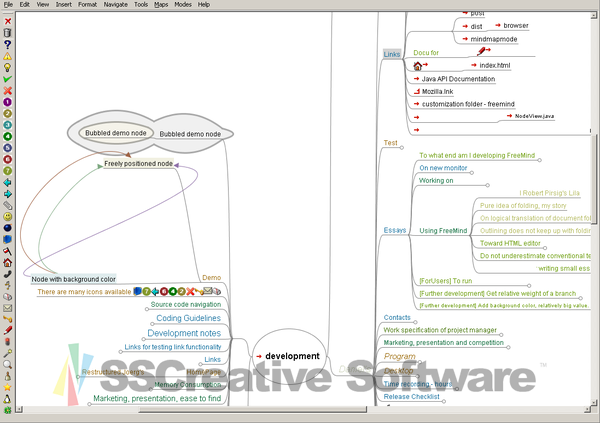The height and width of the screenshot is (423, 600).
Task: Open the 'index.html' link node
Action: [491, 65]
